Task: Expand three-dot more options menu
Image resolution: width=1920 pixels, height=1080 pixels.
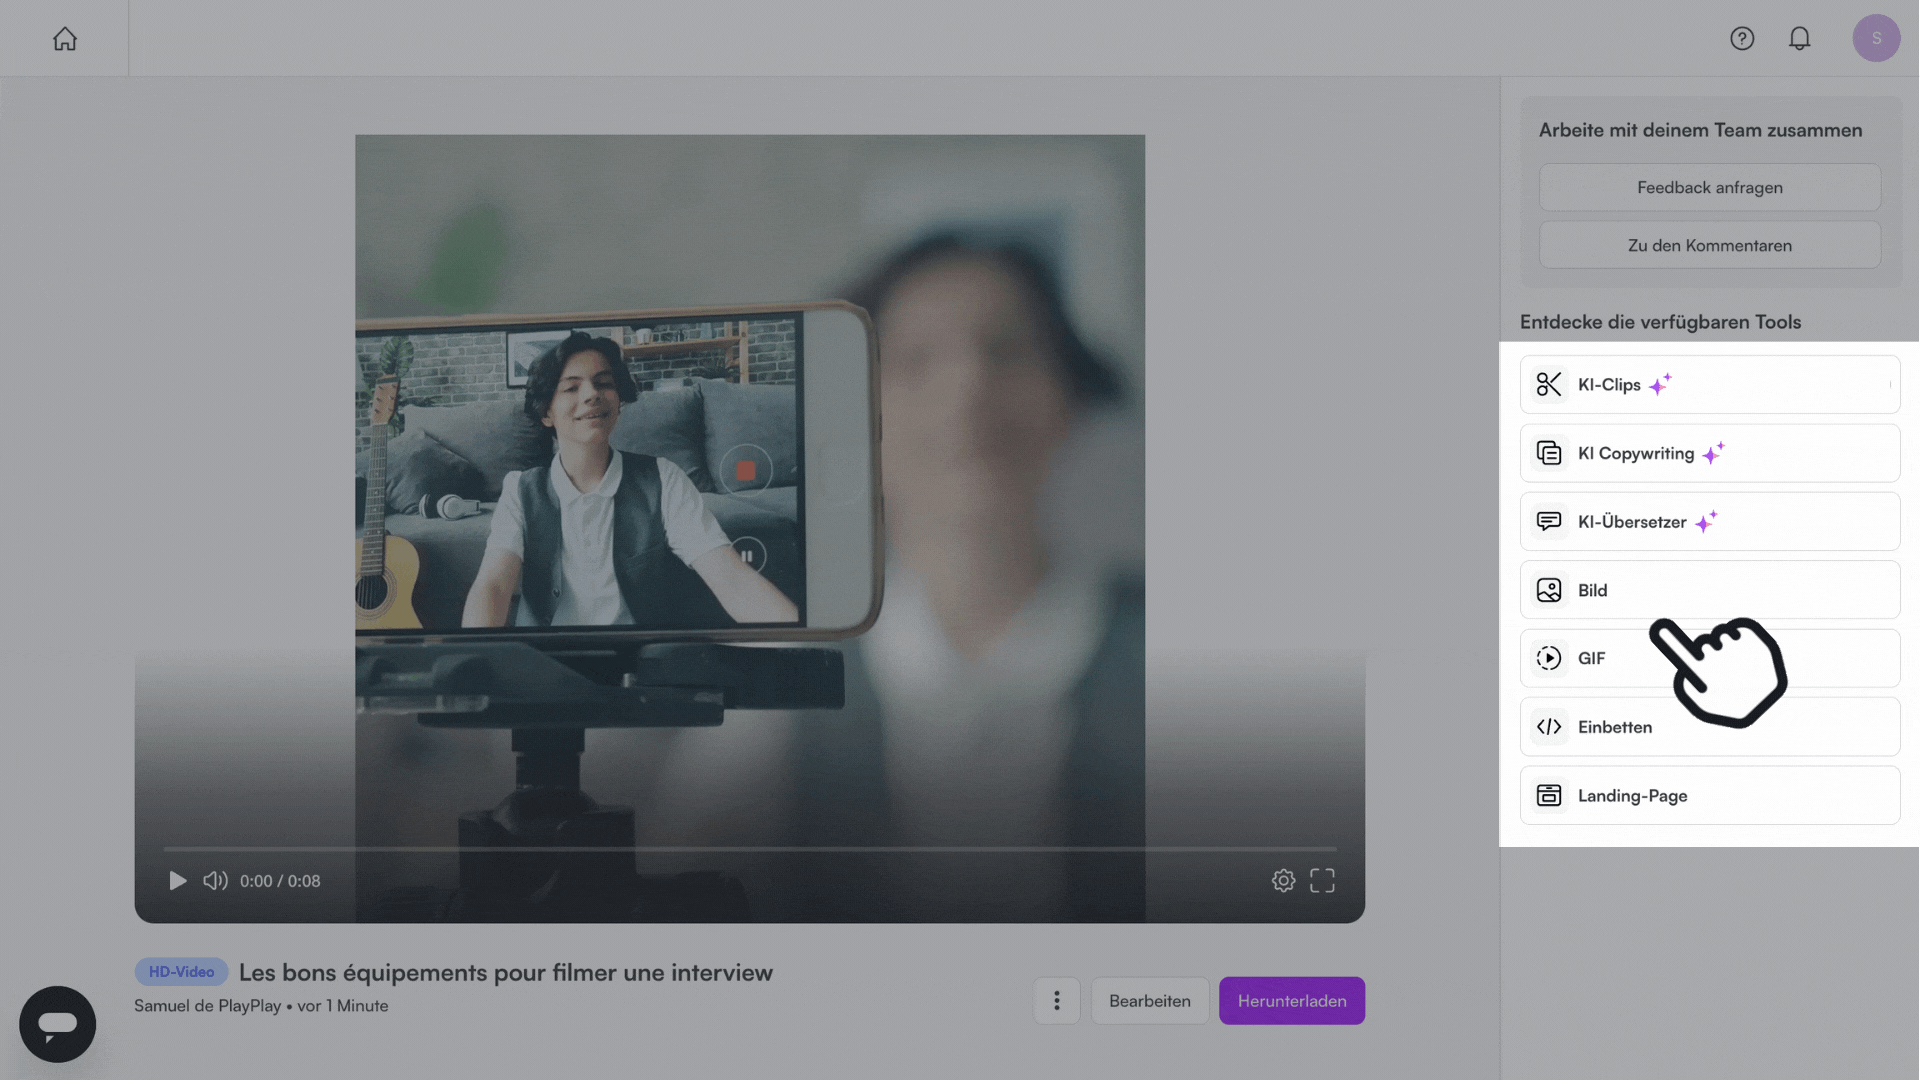Action: click(1056, 1000)
